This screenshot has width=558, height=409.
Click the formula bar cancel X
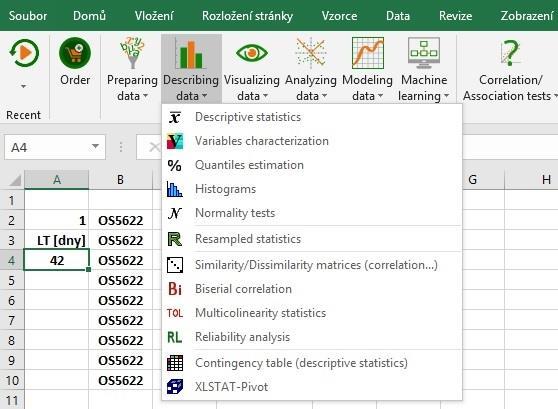154,147
